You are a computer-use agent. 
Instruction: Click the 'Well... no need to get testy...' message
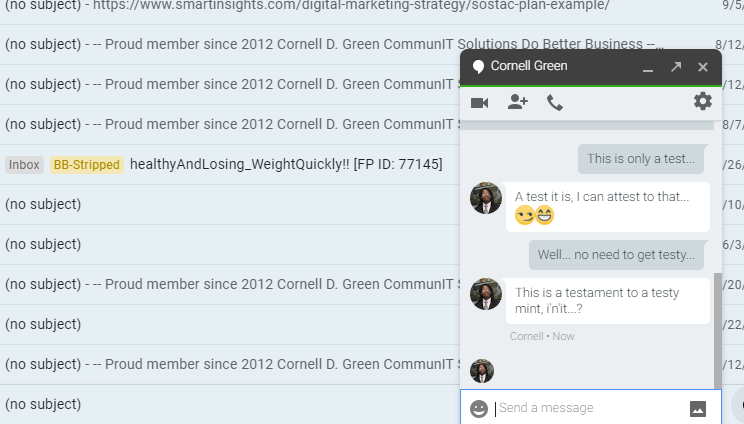click(616, 255)
